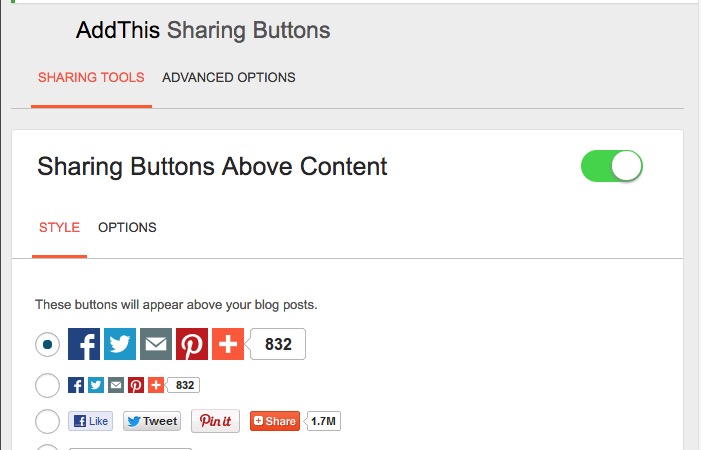The width and height of the screenshot is (701, 450).
Task: Click the large Twitter share icon
Action: [x=120, y=344]
